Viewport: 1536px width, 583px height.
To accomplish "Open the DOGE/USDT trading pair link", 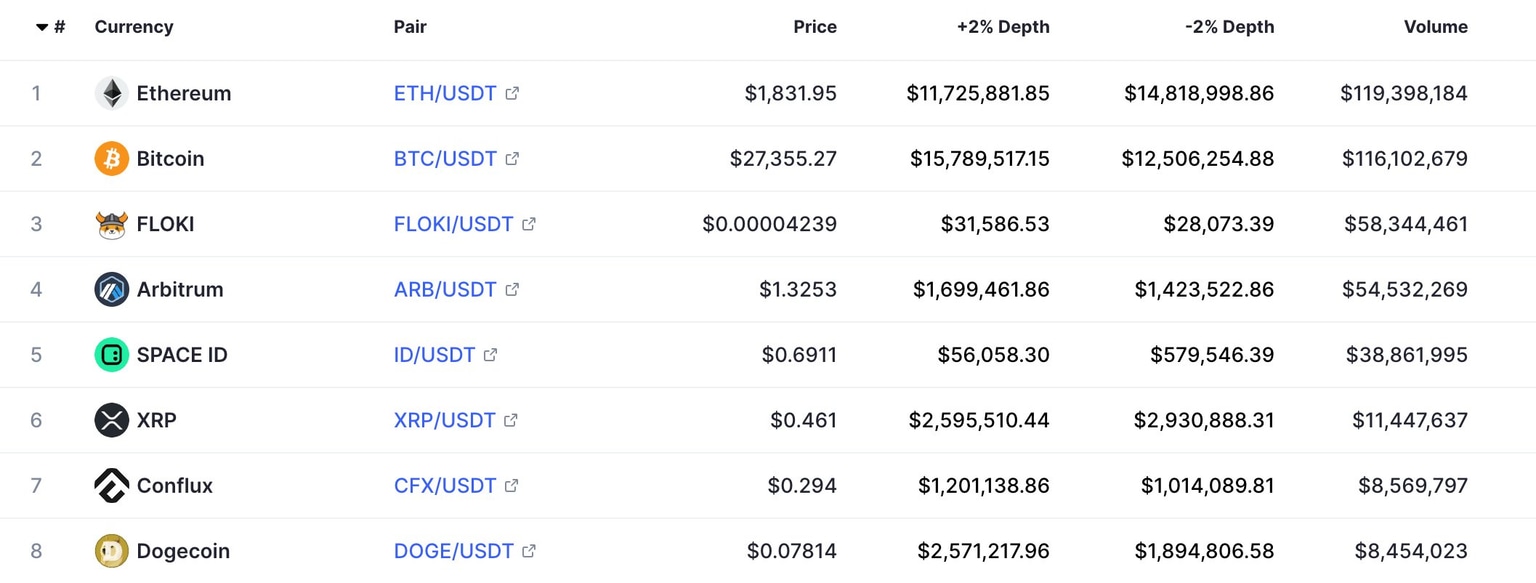I will click(453, 551).
